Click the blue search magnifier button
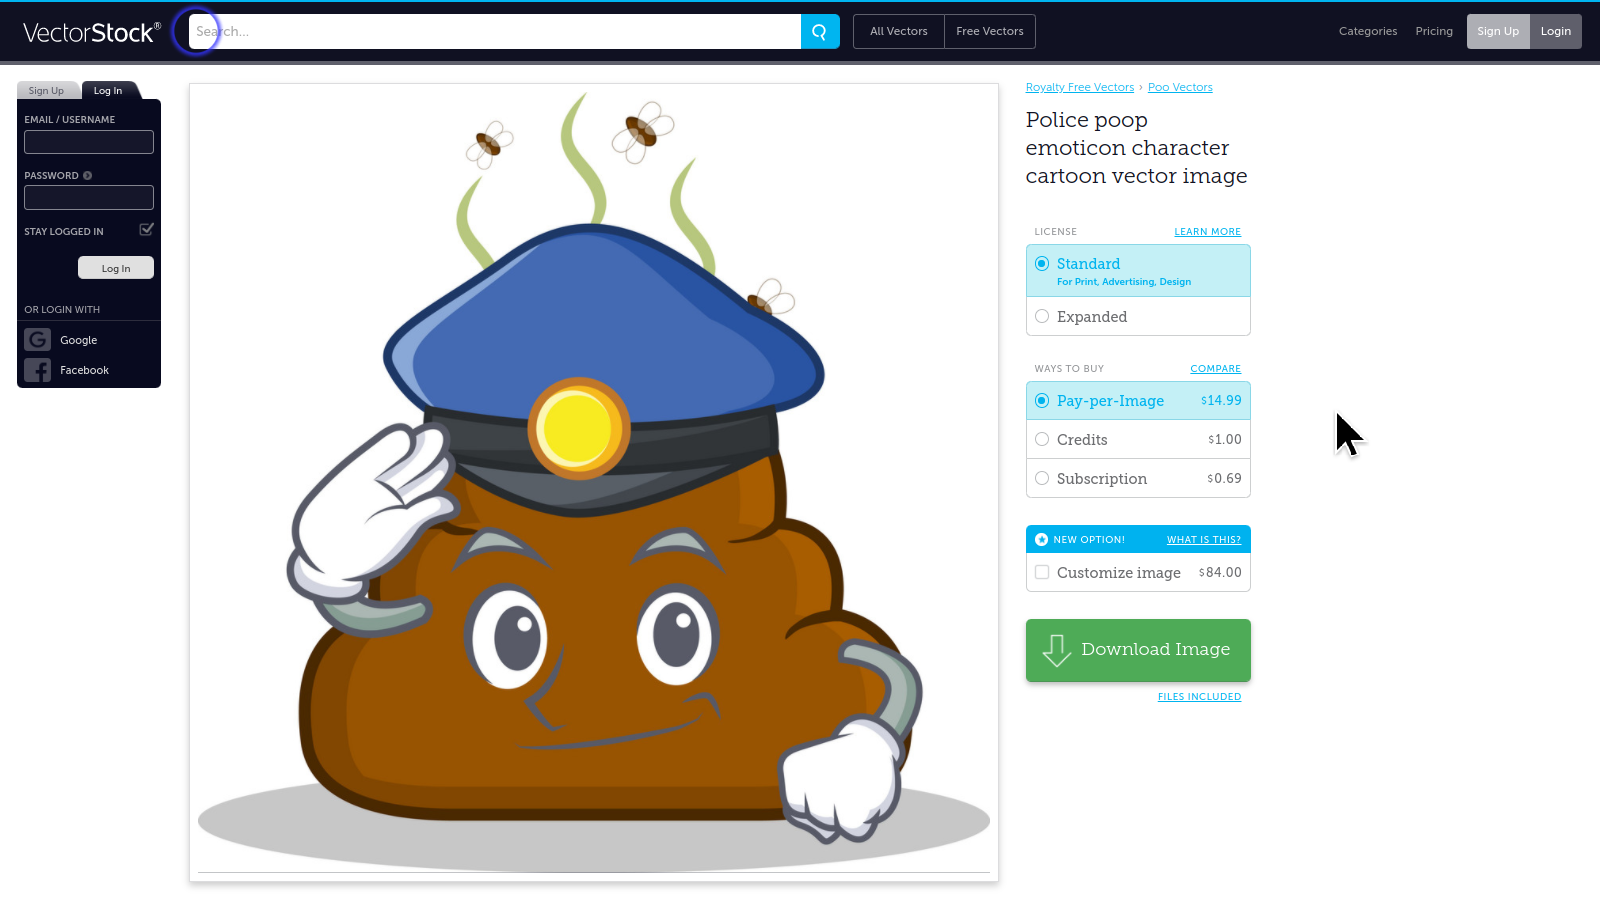Image resolution: width=1600 pixels, height=900 pixels. pyautogui.click(x=820, y=31)
